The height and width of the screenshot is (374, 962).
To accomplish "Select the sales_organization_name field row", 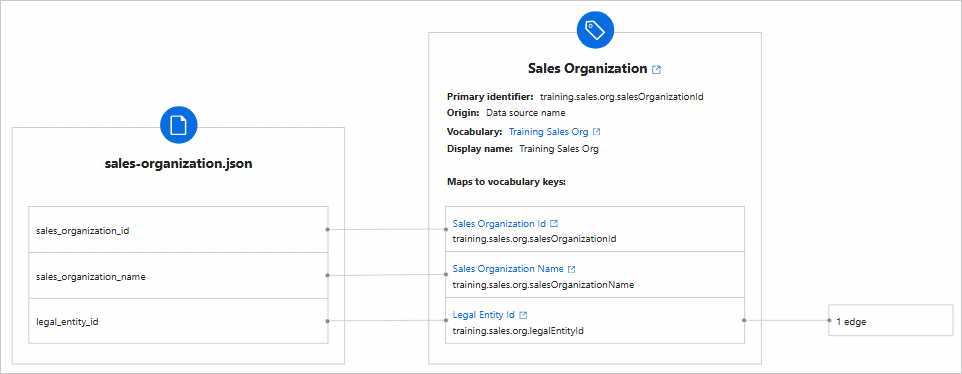I will 179,276.
